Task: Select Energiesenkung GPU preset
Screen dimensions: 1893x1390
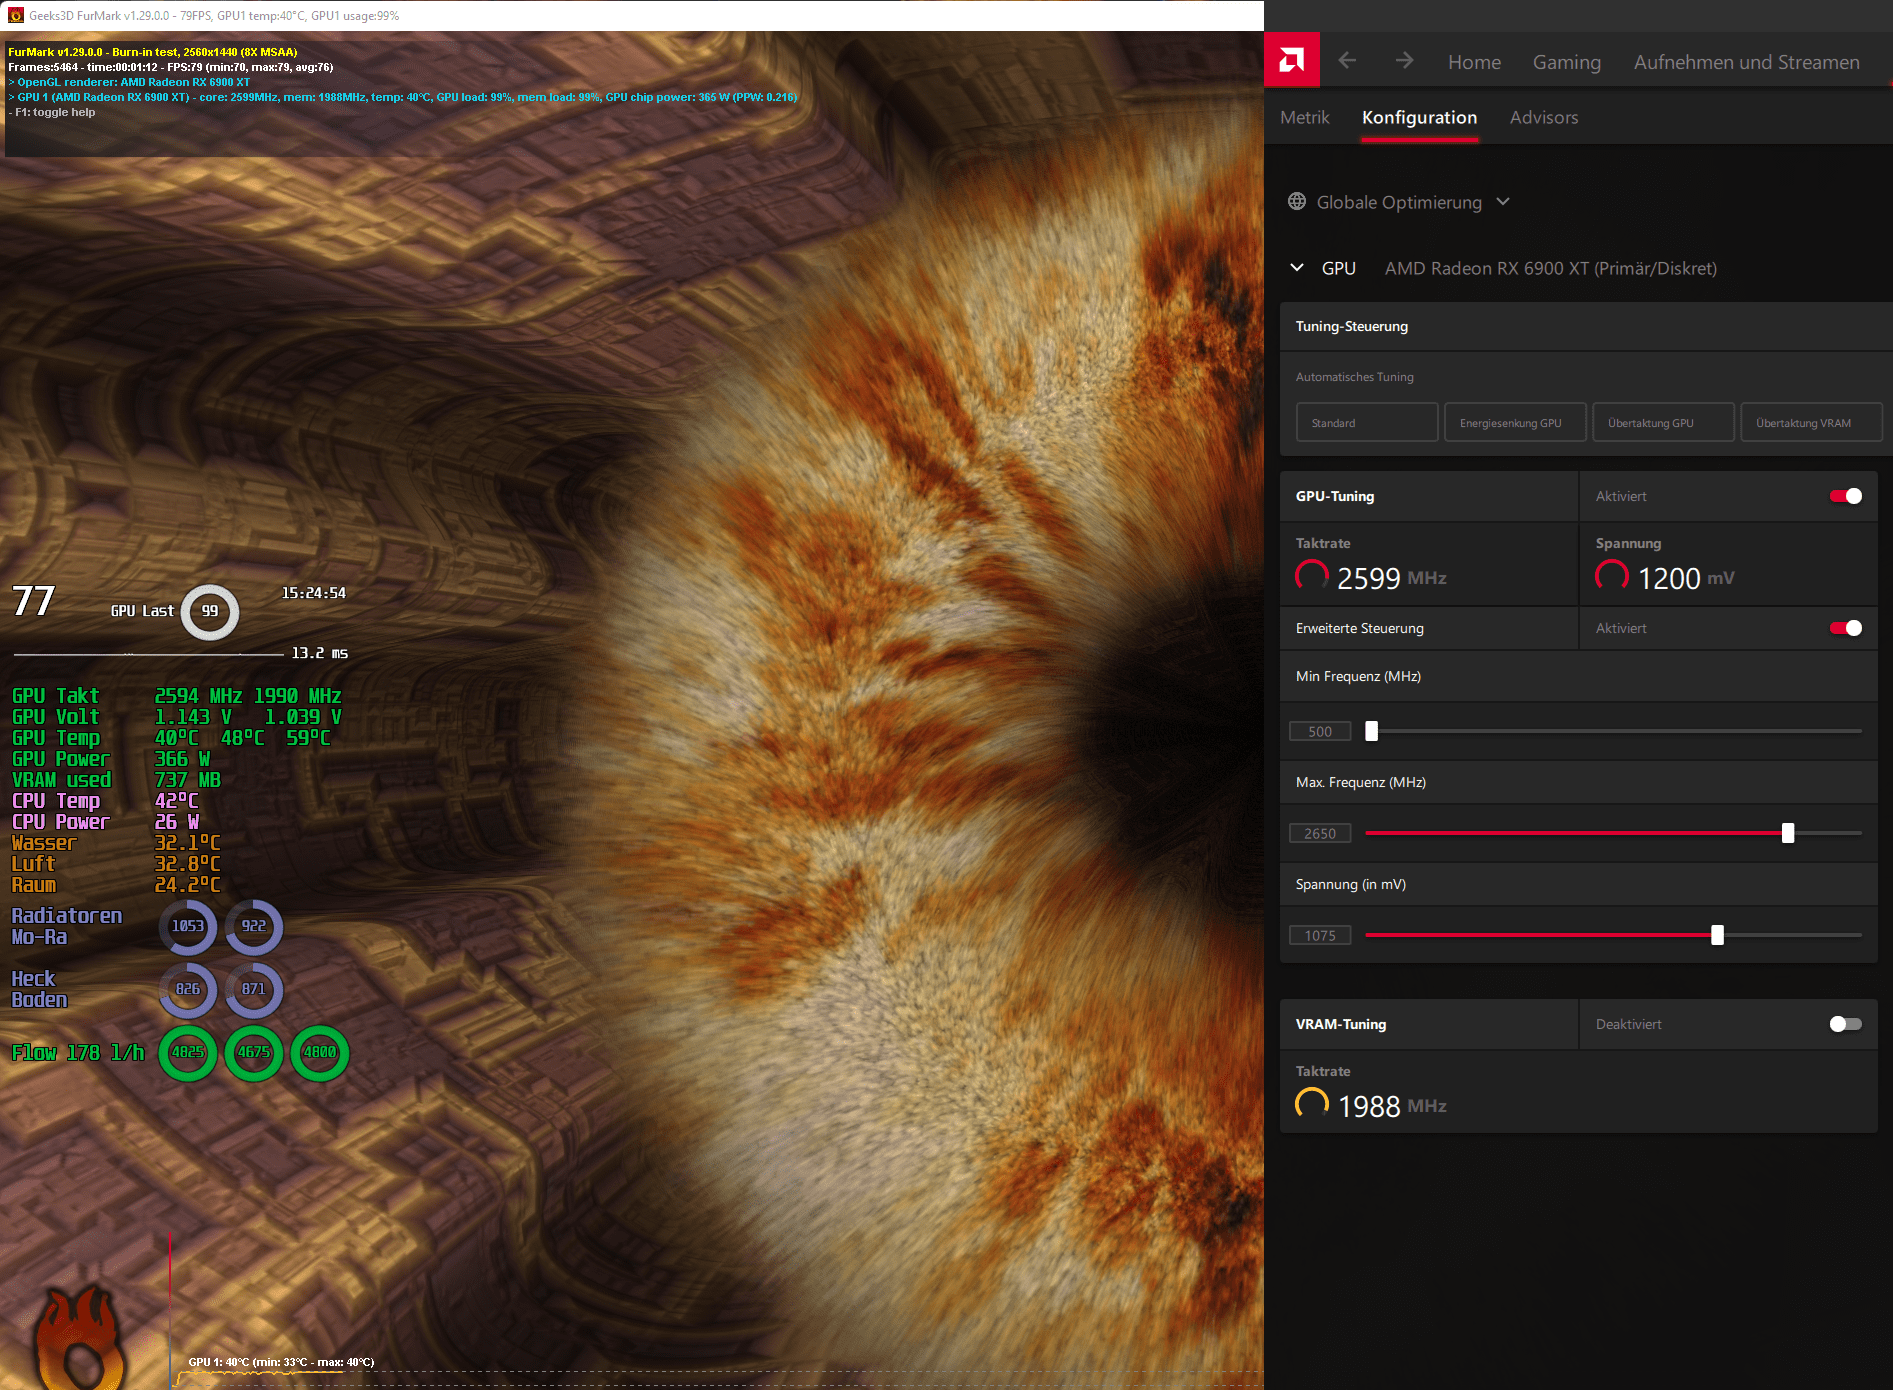Action: click(1515, 422)
